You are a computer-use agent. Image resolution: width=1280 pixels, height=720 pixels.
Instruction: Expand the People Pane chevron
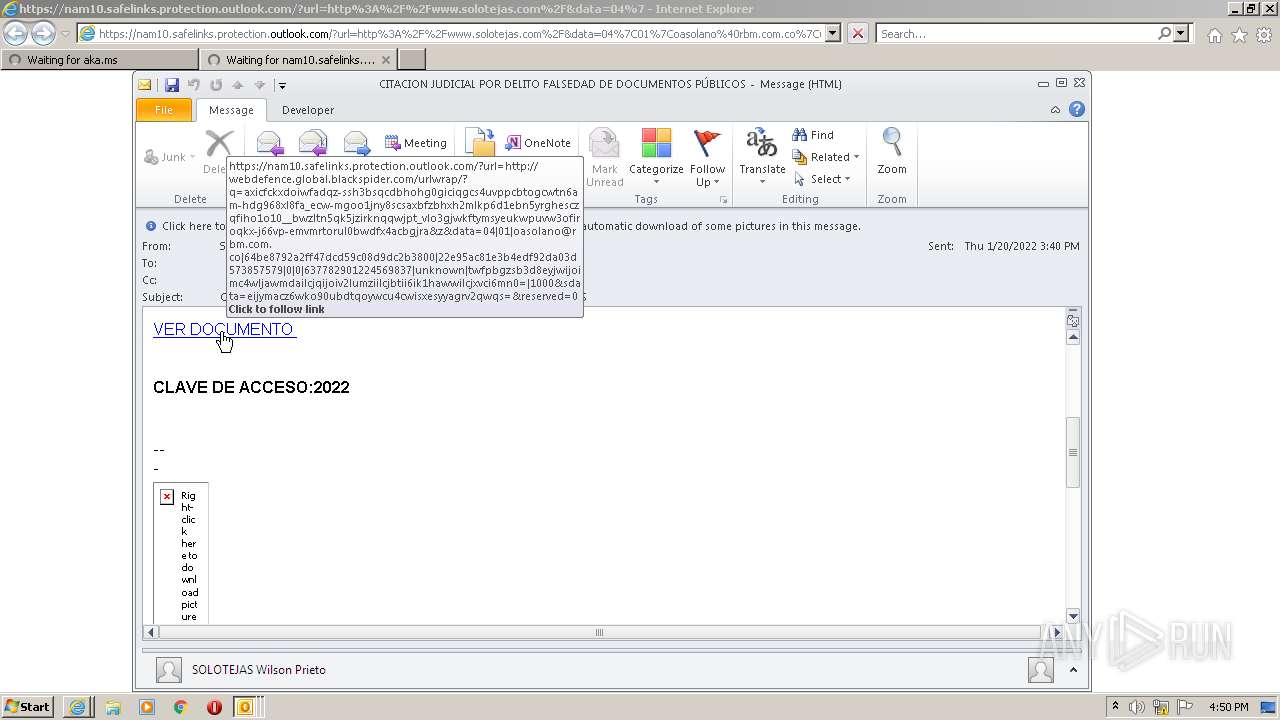pyautogui.click(x=1073, y=670)
